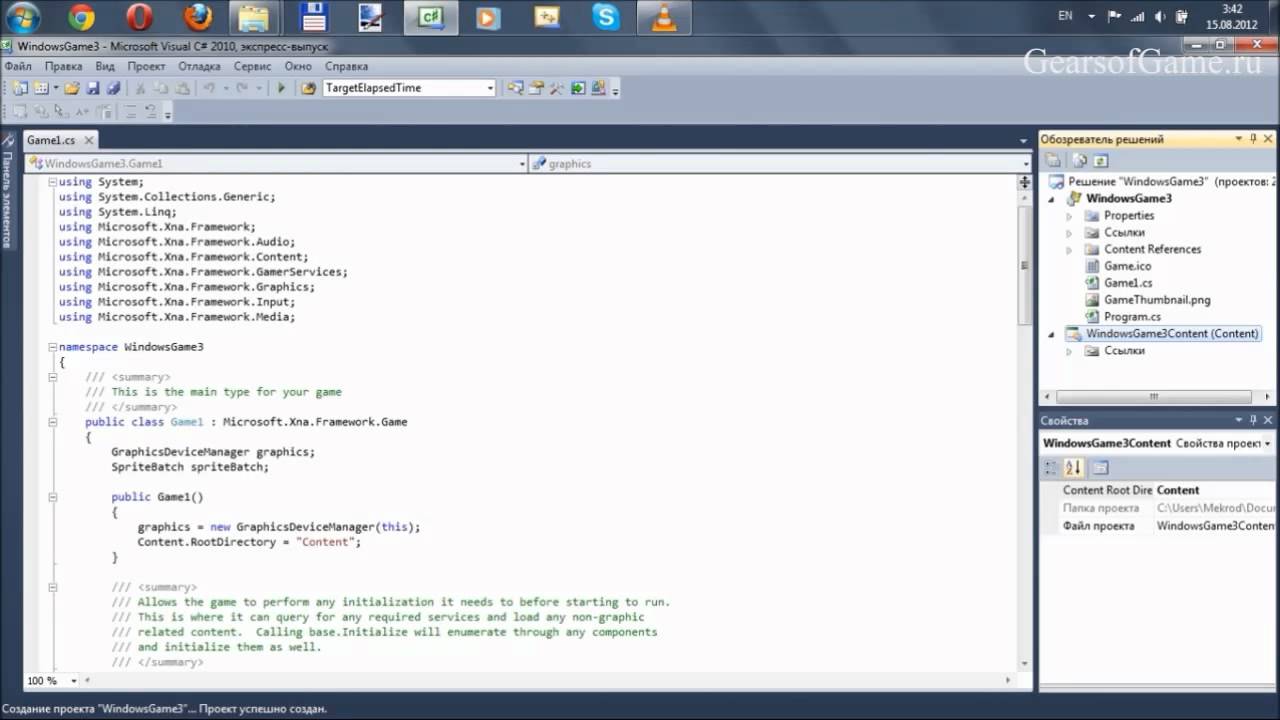1280x720 pixels.
Task: Open Google Chrome from the taskbar
Action: [x=81, y=17]
